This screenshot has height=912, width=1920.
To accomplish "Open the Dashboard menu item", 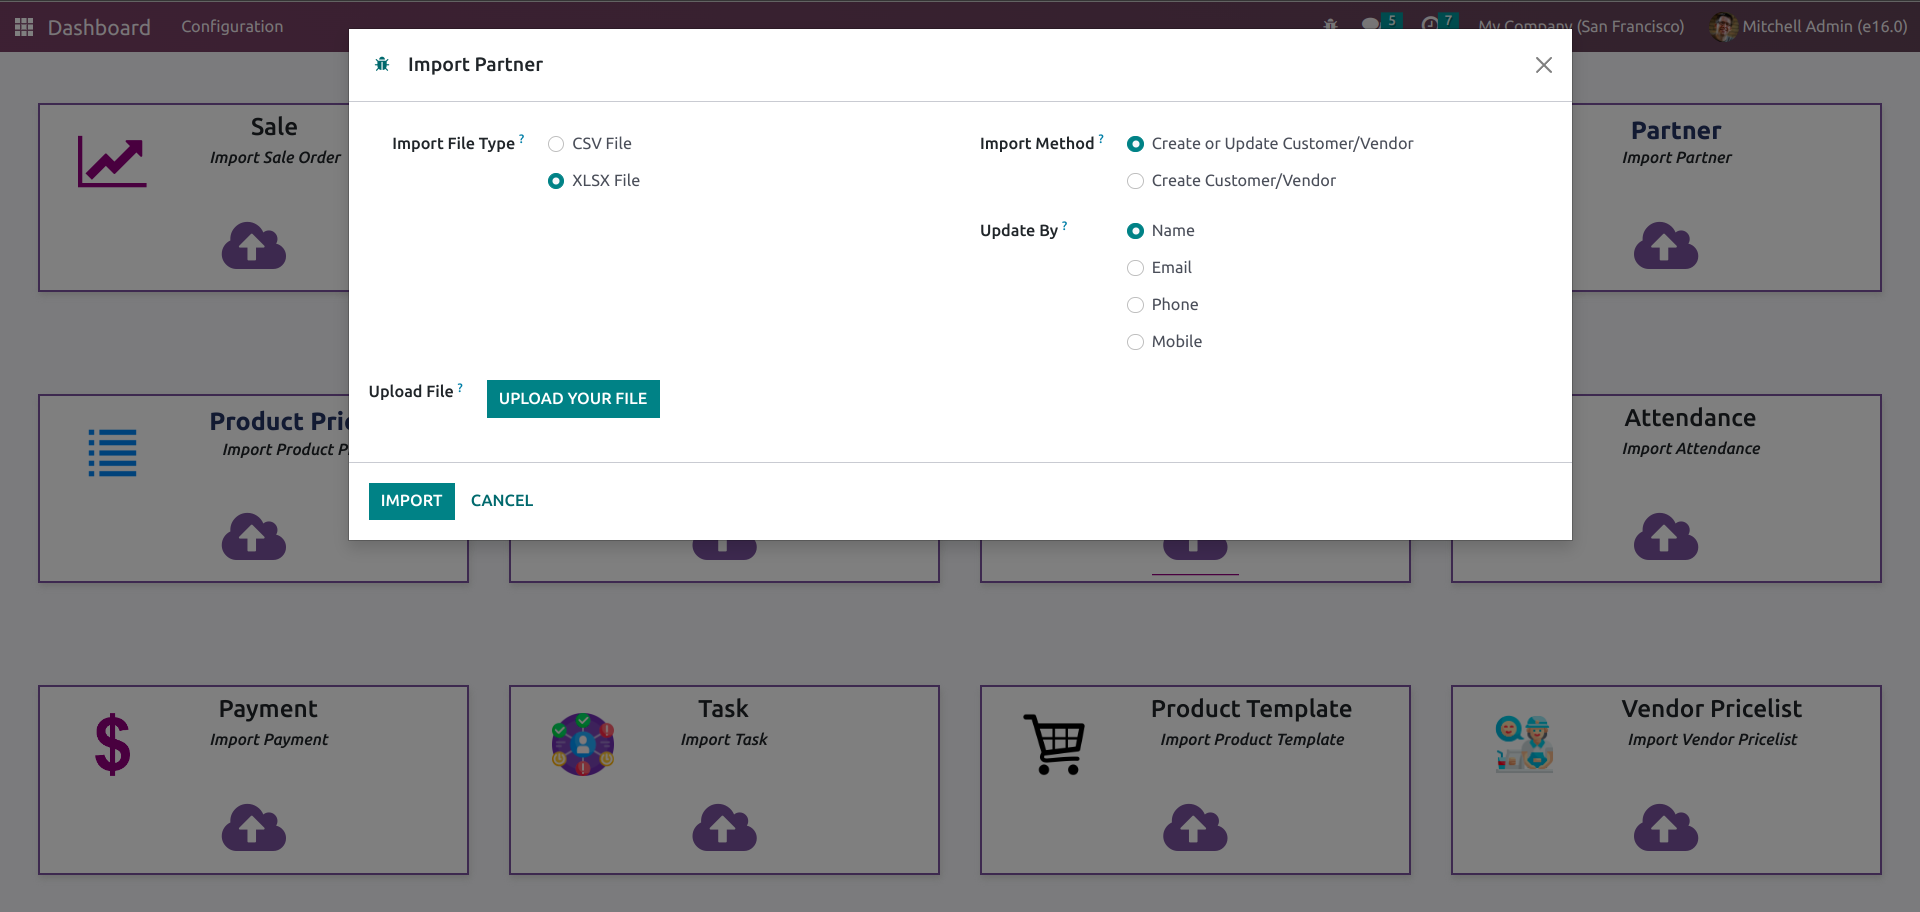I will click(99, 27).
